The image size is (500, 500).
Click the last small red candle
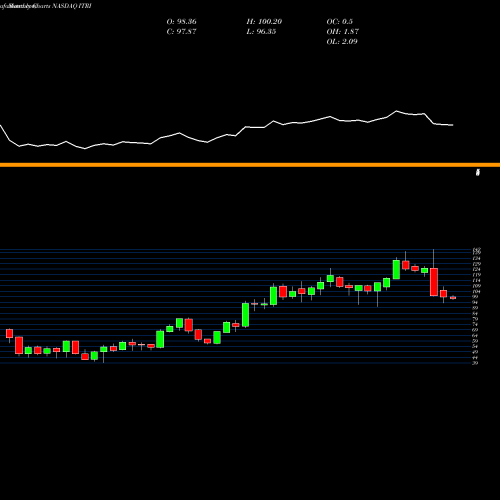pos(453,298)
